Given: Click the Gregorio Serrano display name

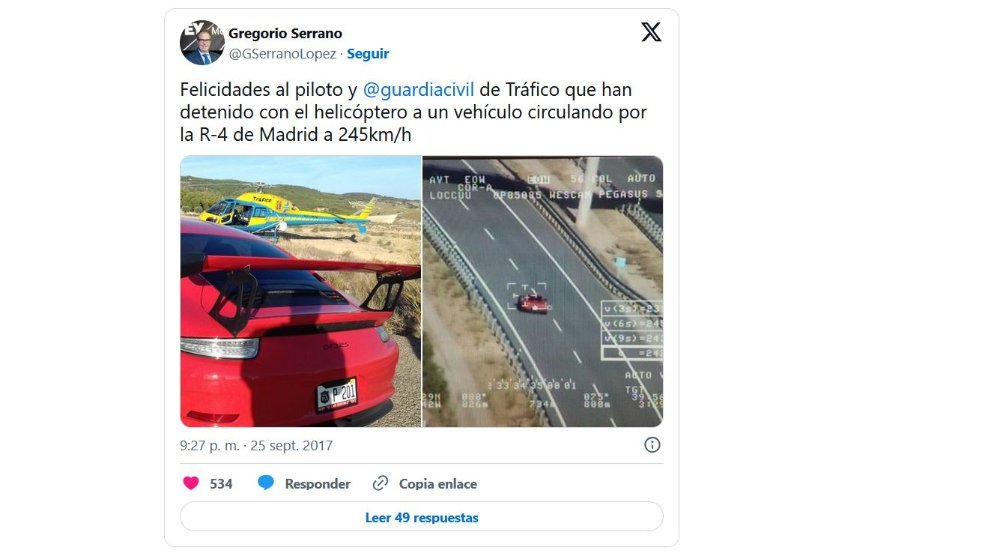Looking at the screenshot, I should coord(285,33).
